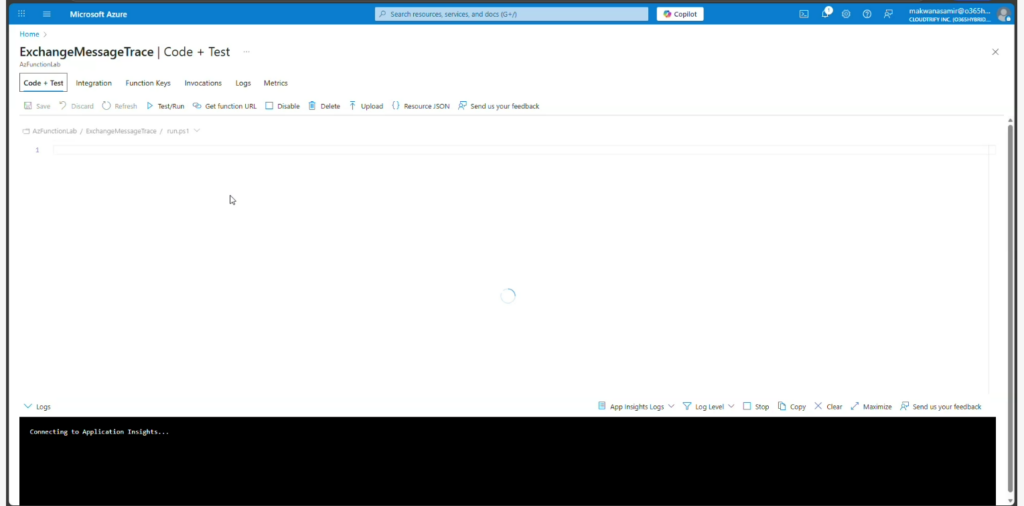Open the Metrics tab
This screenshot has width=1024, height=506.
coord(276,83)
